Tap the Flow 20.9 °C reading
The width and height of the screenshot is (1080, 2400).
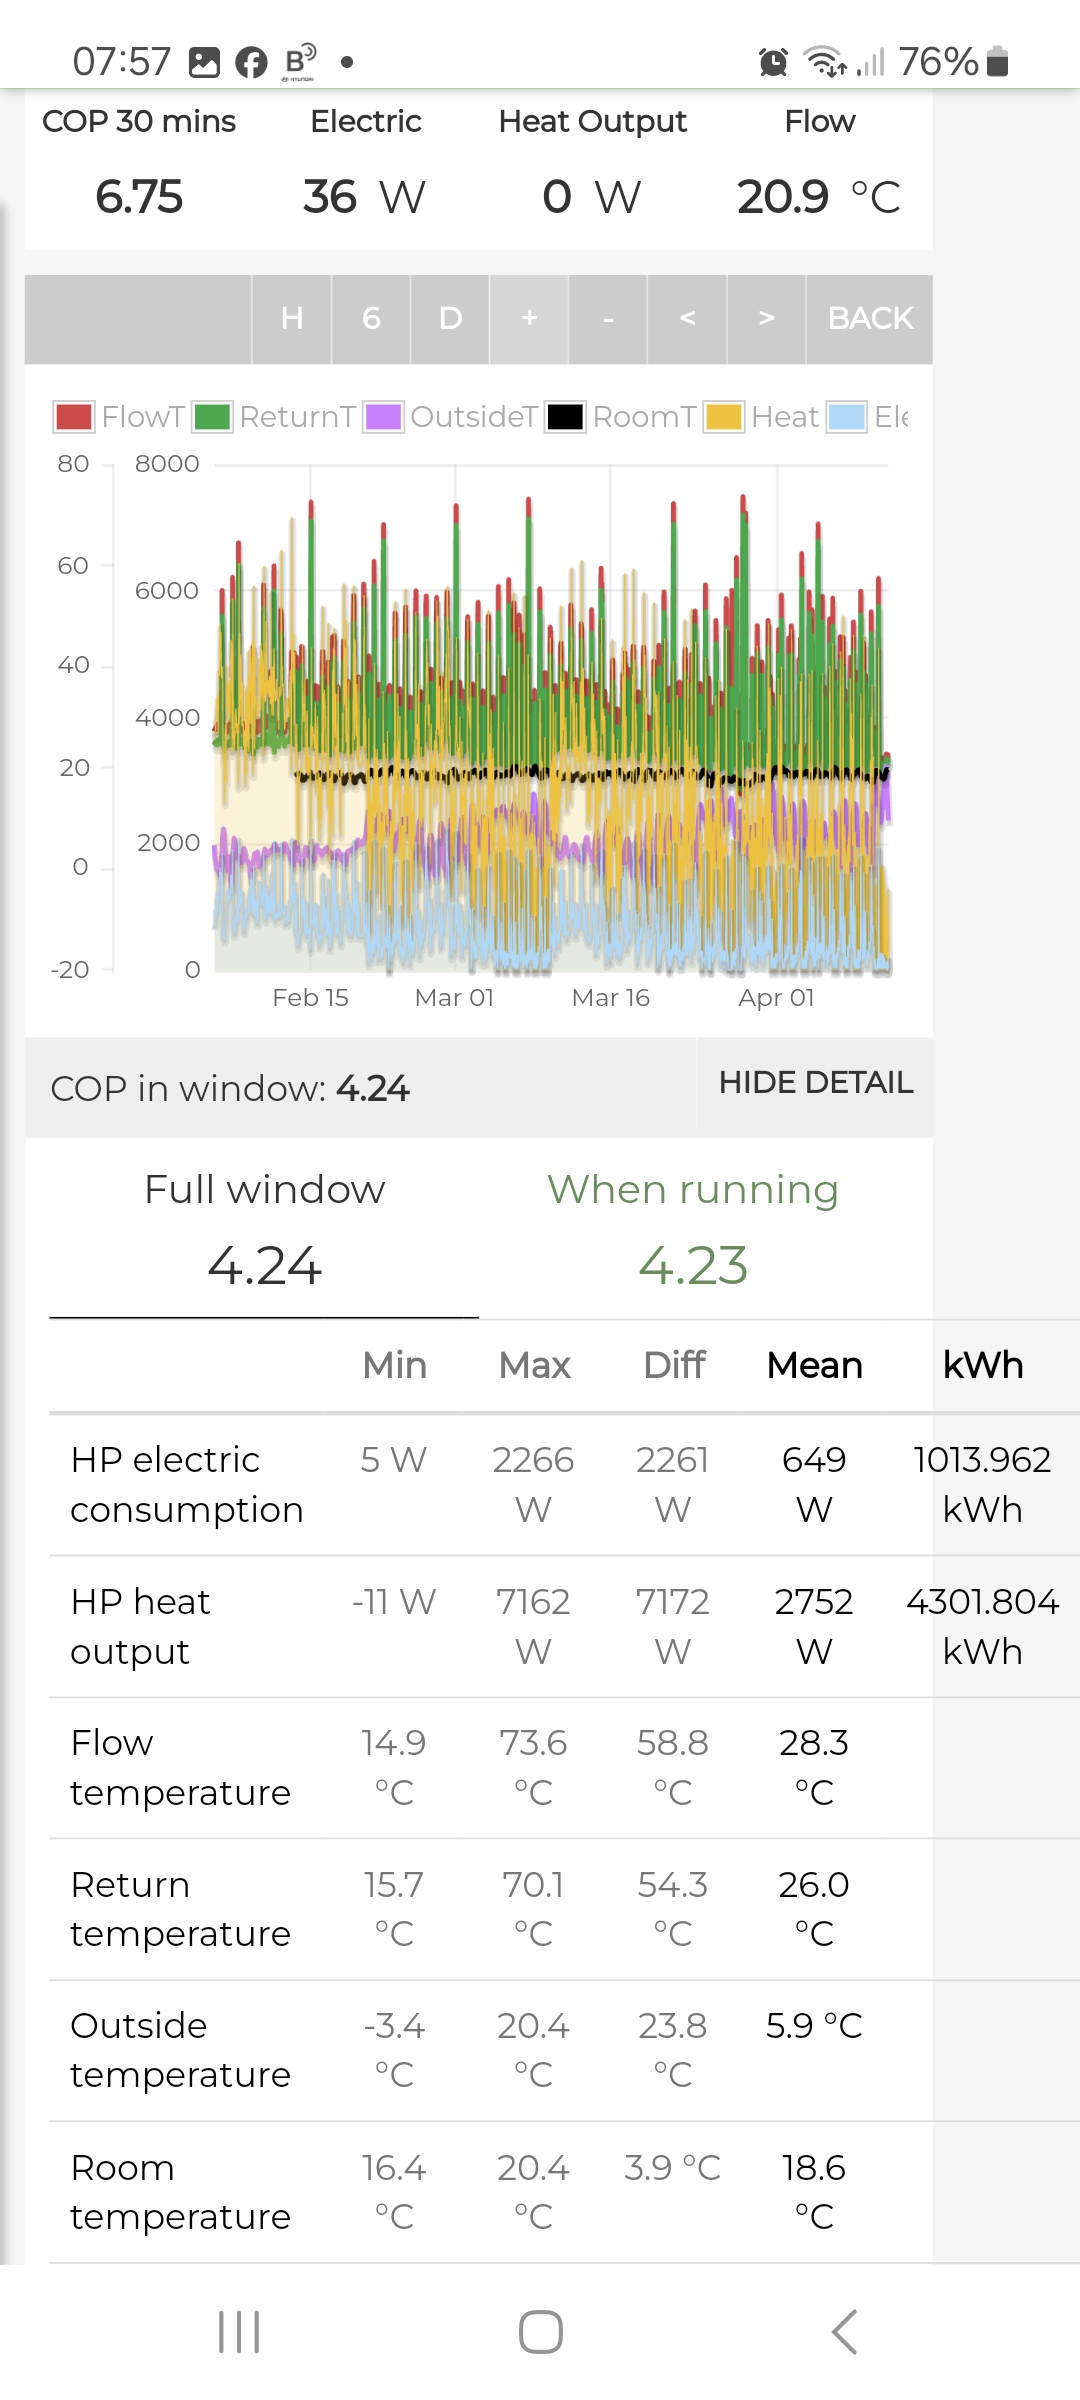point(819,196)
